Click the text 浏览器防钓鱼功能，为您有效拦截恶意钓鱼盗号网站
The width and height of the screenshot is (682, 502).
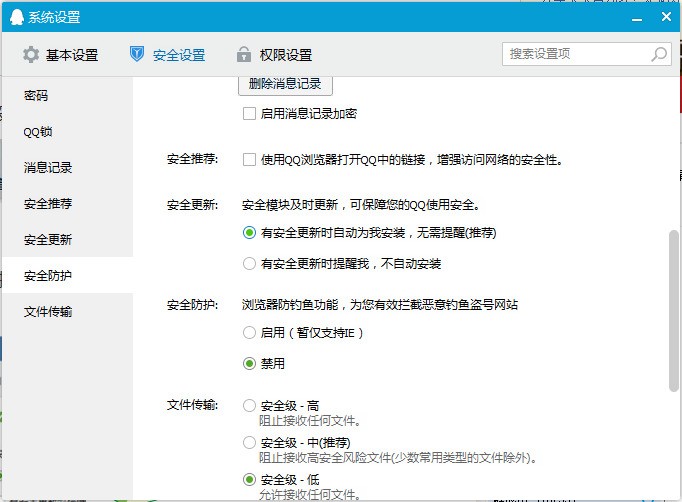380,305
